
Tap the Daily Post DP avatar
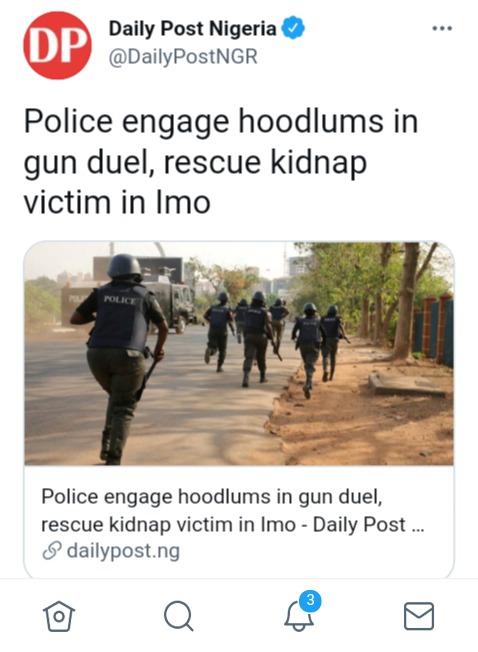(x=57, y=45)
